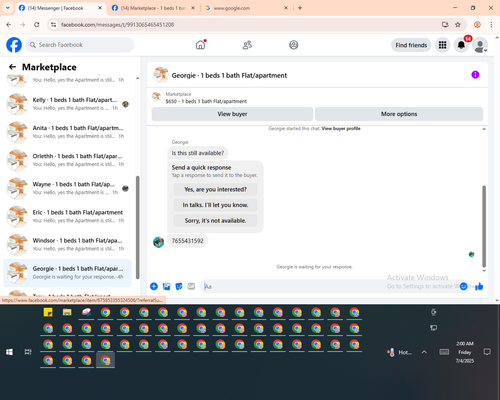The width and height of the screenshot is (500, 400).
Task: Switch to the Marketplace - 1 beds tab
Action: [153, 8]
